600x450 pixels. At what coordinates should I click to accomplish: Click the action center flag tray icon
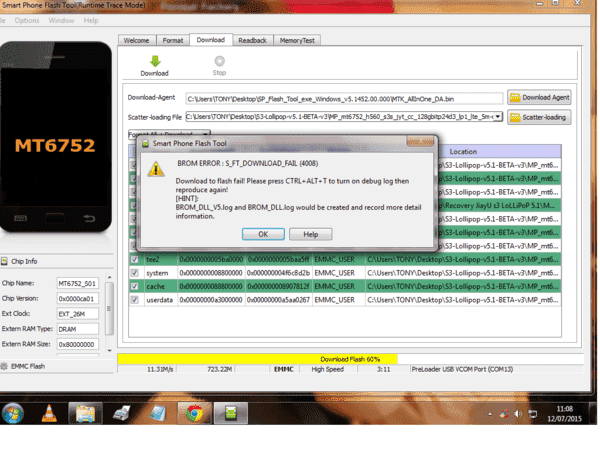coord(504,414)
